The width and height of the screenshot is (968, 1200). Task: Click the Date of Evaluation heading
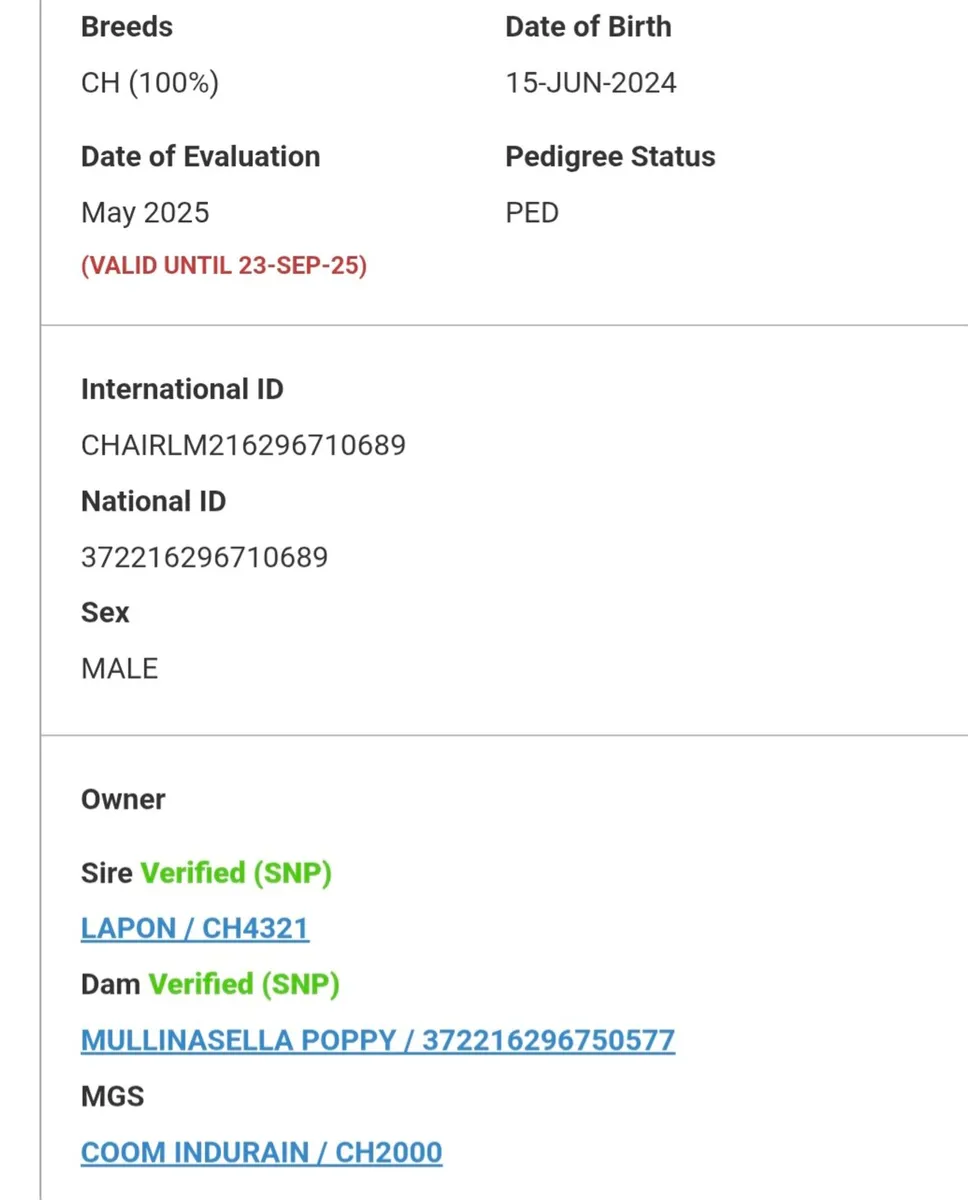click(200, 157)
